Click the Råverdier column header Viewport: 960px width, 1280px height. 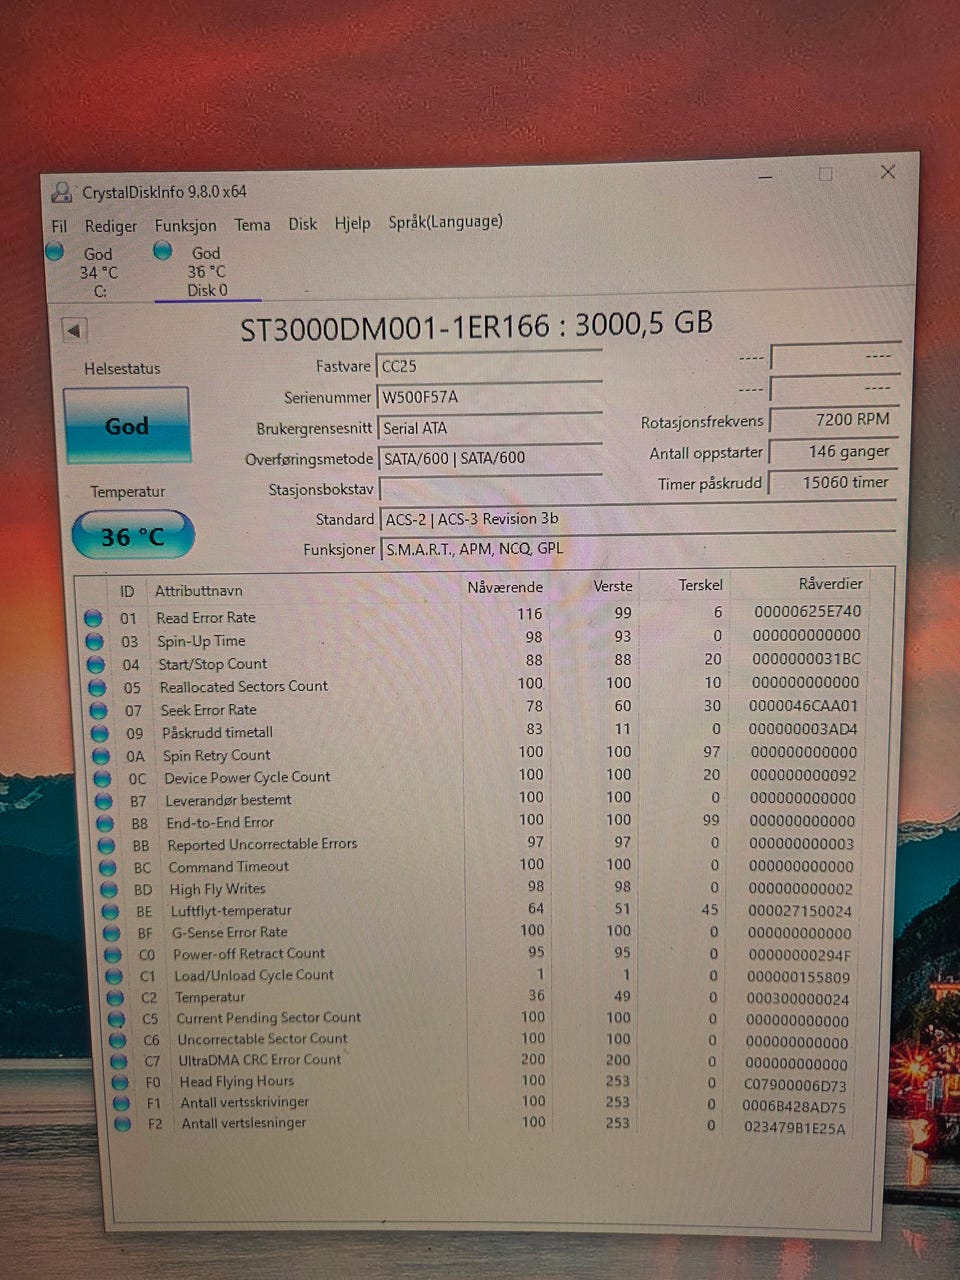831,583
